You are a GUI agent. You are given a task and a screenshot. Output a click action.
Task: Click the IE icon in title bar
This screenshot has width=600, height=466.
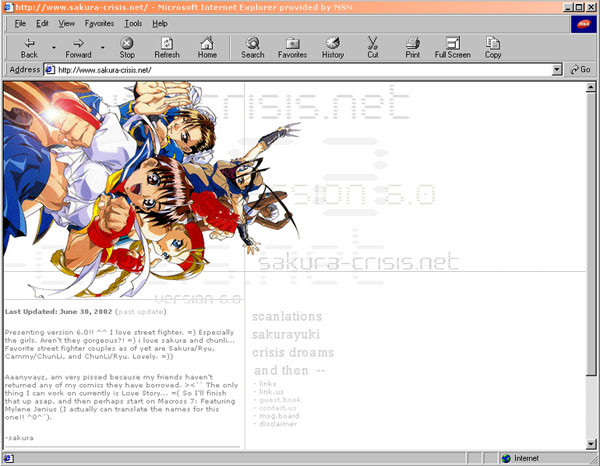coord(8,7)
